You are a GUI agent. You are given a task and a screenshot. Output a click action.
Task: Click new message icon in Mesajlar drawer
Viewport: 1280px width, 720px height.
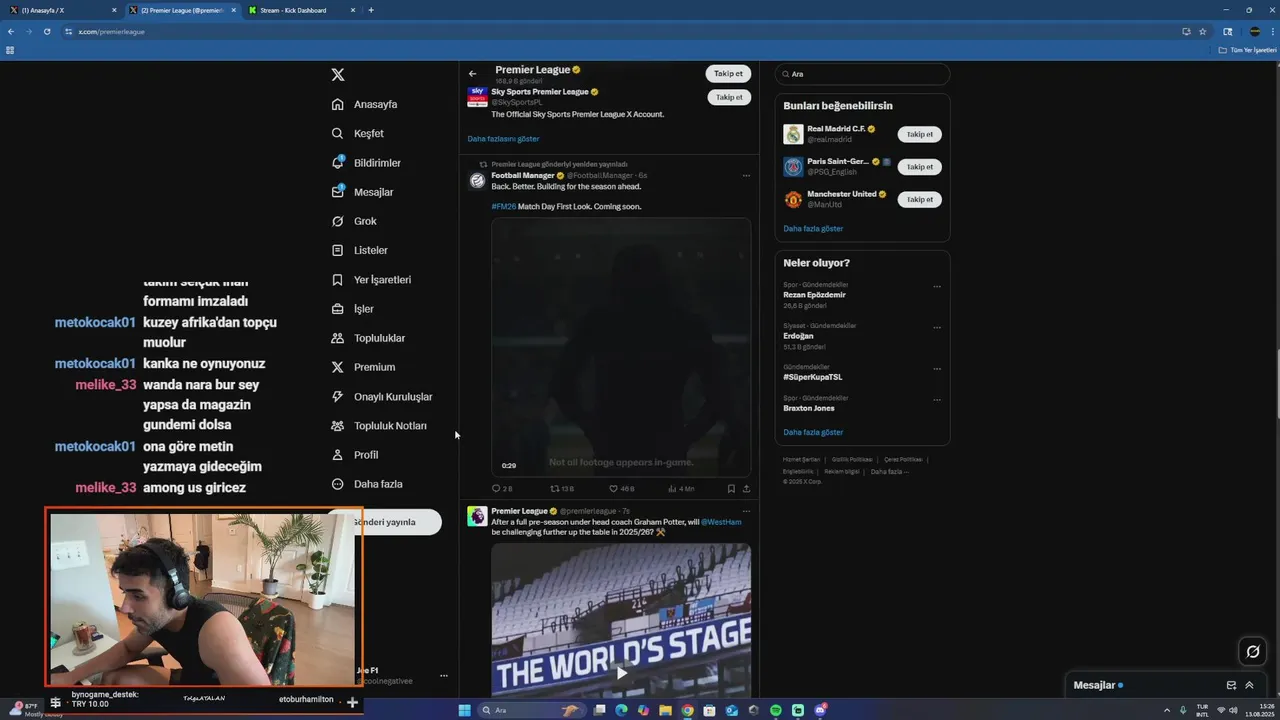click(1231, 685)
